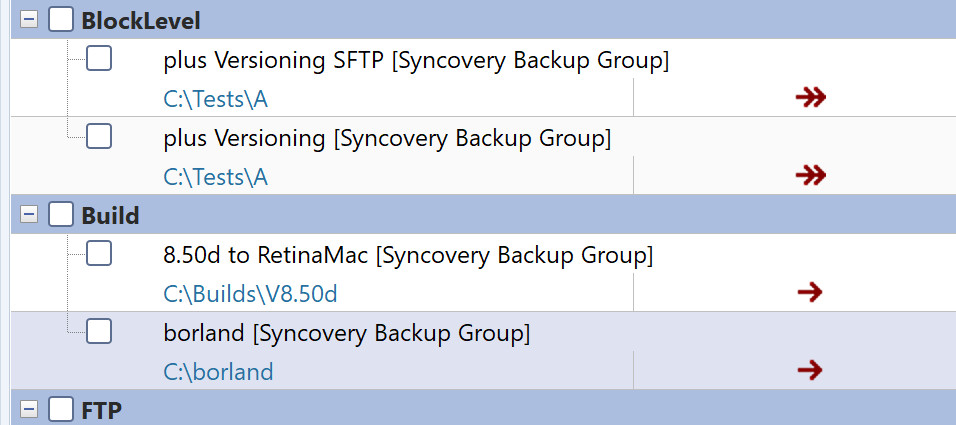Tick the BlockLevel group checkbox
Viewport: 956px width, 425px height.
click(x=62, y=19)
